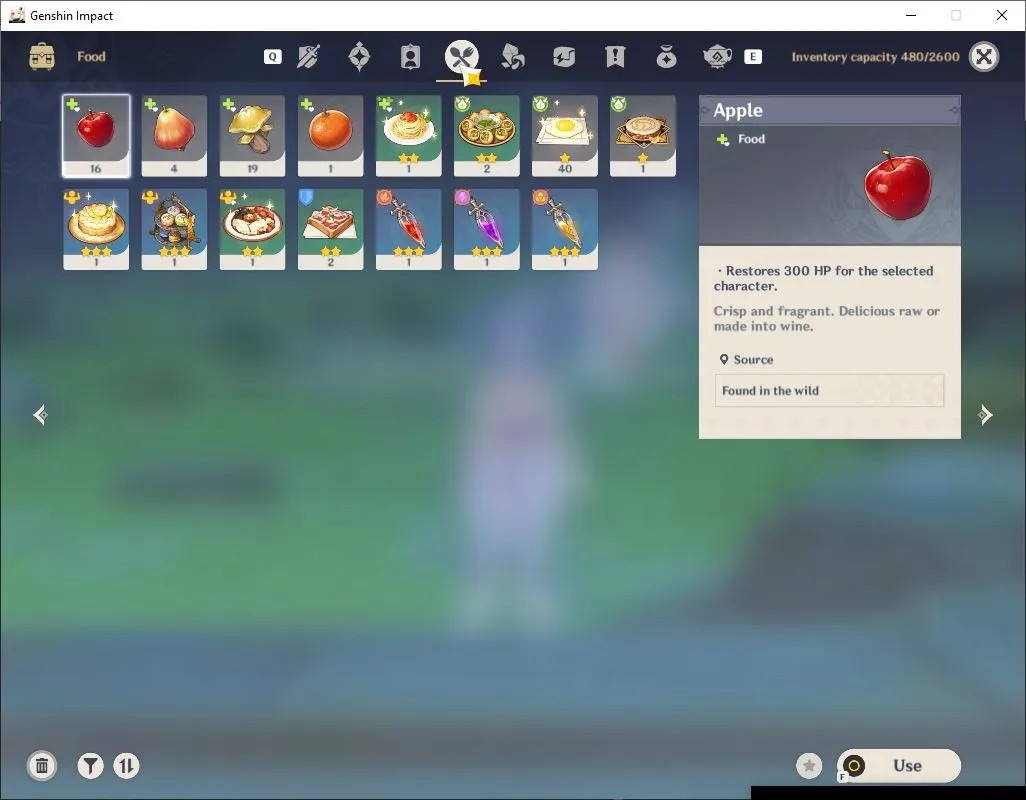The image size is (1026, 800).
Task: Switch to the Artifacts tab
Action: tap(359, 57)
